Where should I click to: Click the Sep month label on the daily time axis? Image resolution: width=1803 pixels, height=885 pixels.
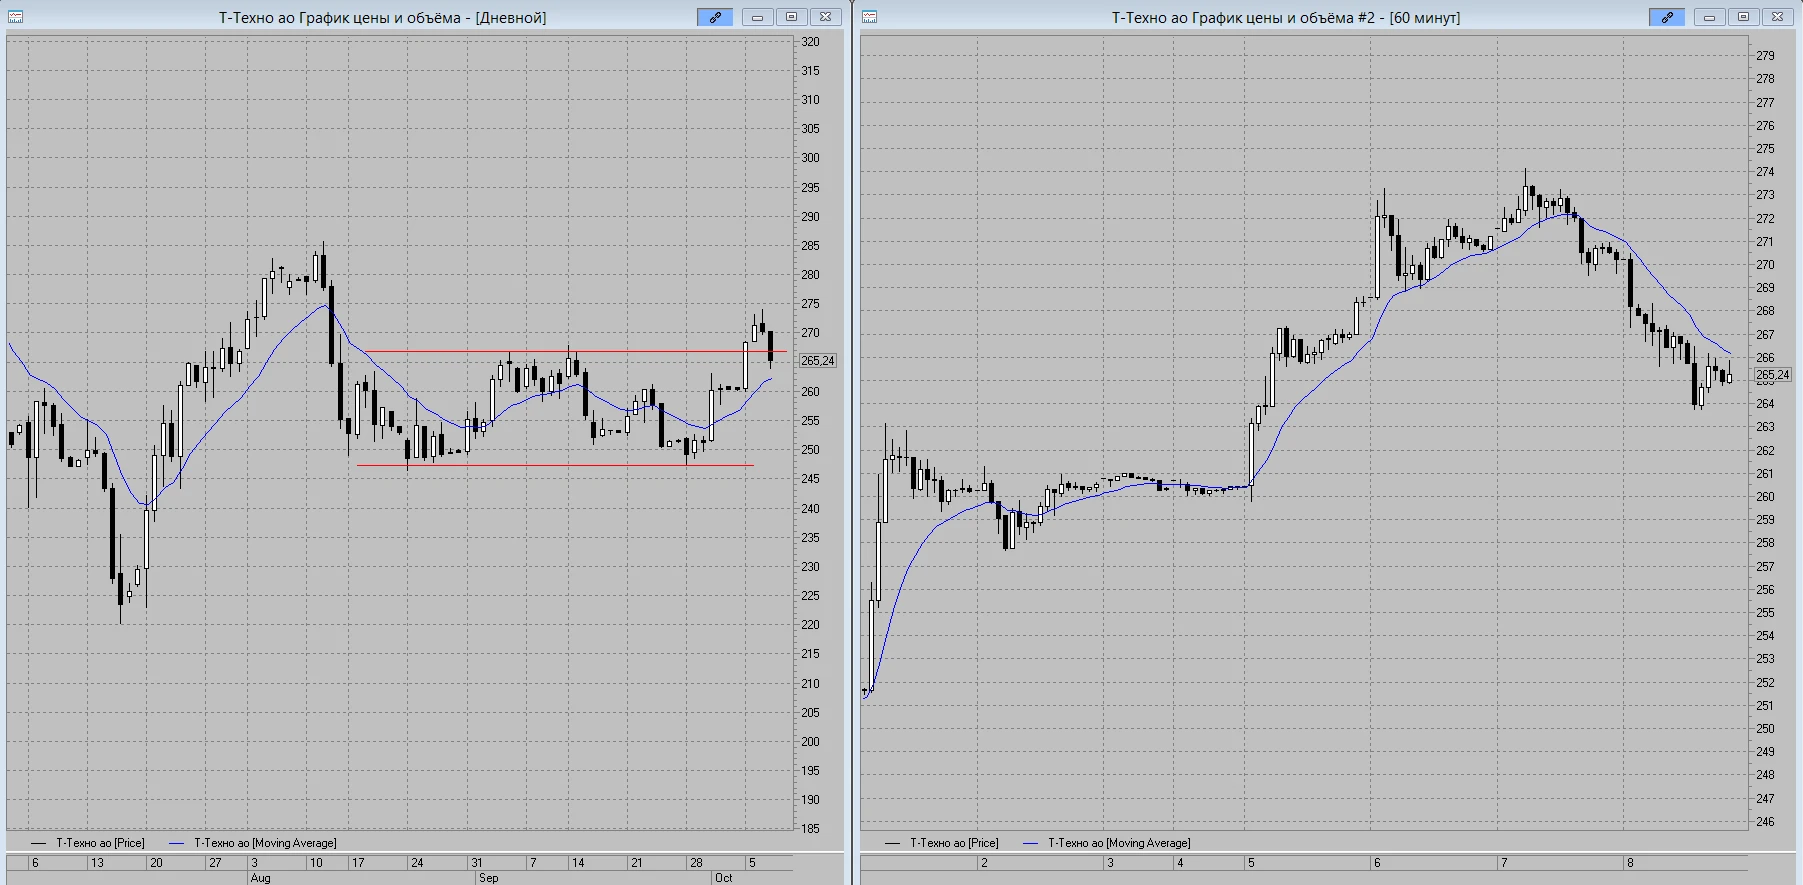pos(488,878)
